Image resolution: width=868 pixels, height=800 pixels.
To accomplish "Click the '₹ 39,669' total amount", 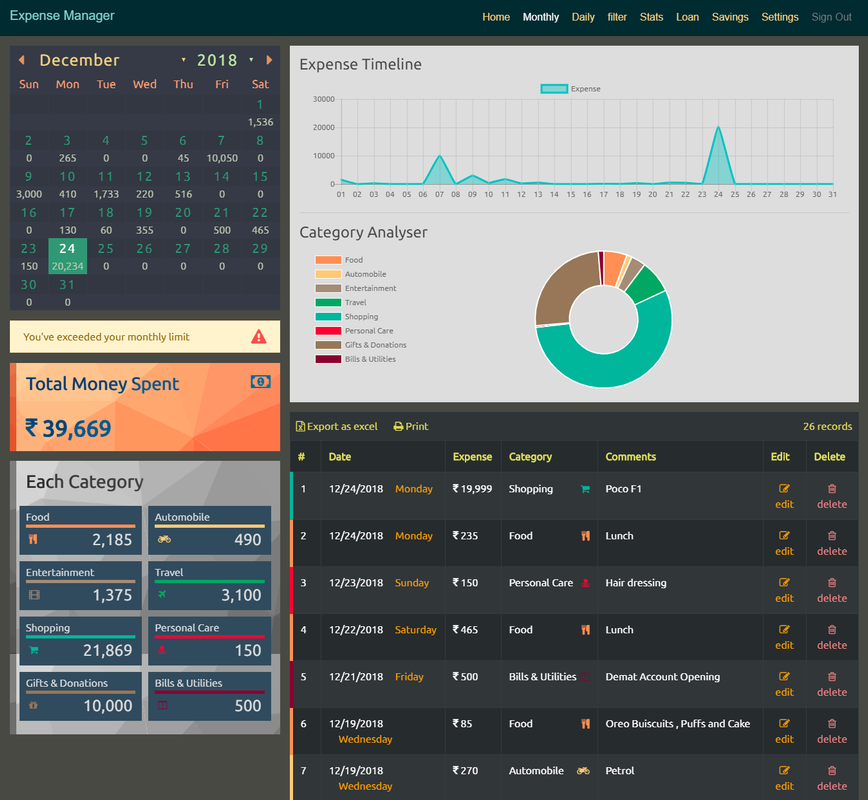I will 69,429.
